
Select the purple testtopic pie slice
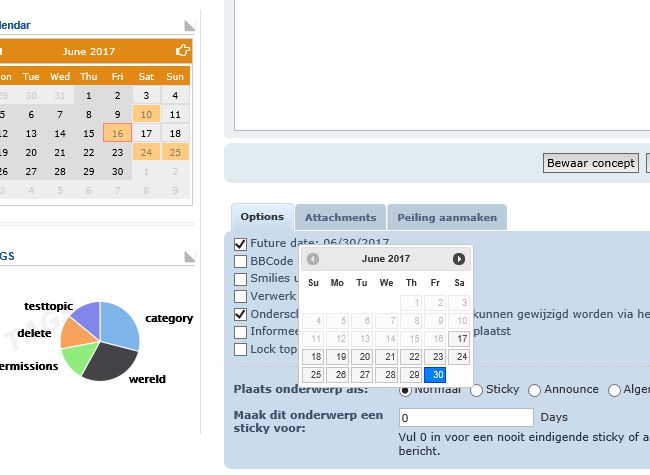click(x=88, y=317)
